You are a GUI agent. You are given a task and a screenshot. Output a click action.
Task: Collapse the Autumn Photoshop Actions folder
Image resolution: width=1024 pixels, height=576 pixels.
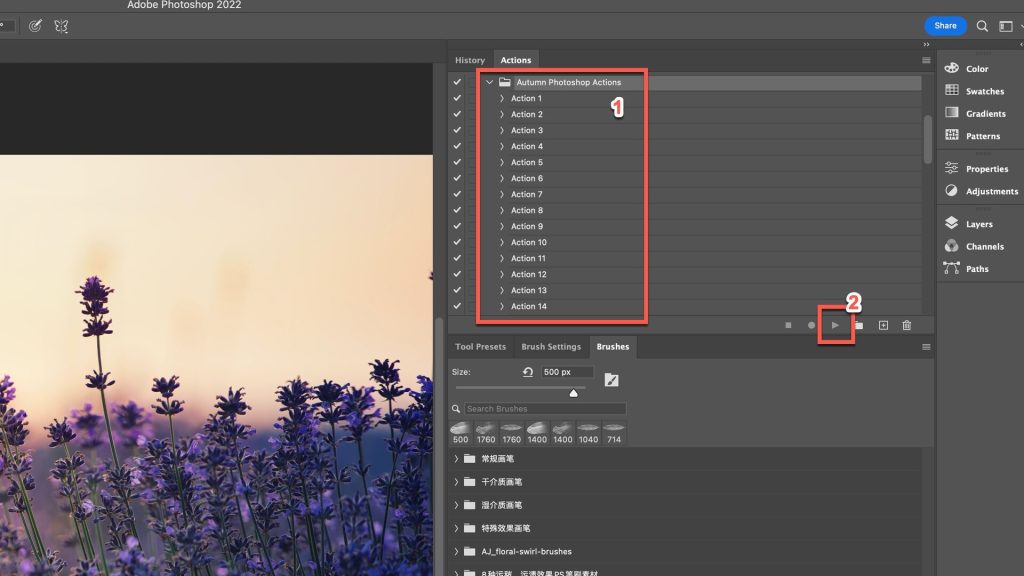click(x=490, y=82)
